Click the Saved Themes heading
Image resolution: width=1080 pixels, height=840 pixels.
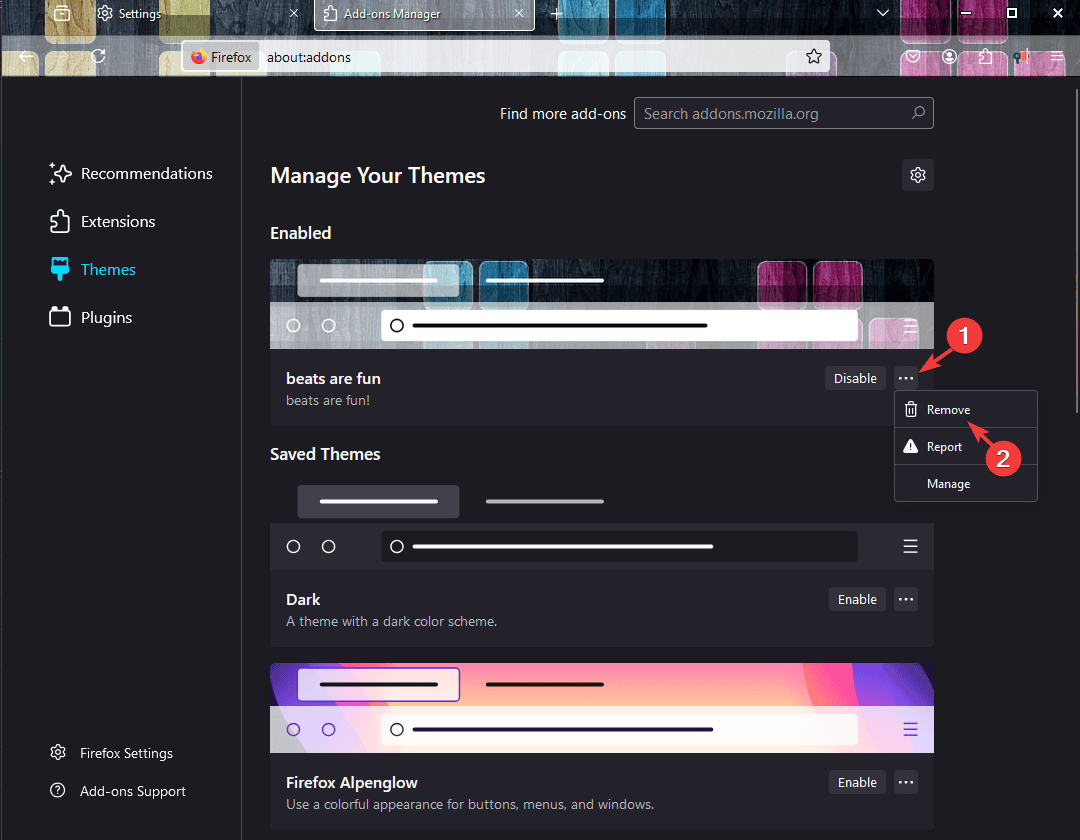coord(325,454)
